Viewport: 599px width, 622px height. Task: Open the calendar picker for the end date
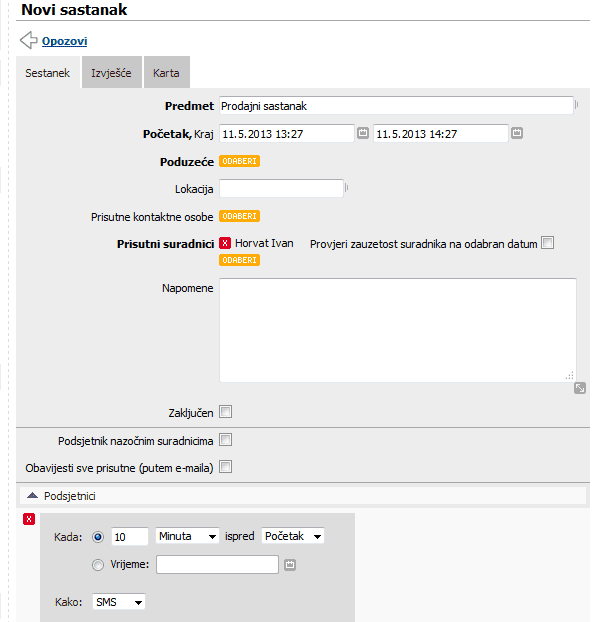tap(516, 133)
